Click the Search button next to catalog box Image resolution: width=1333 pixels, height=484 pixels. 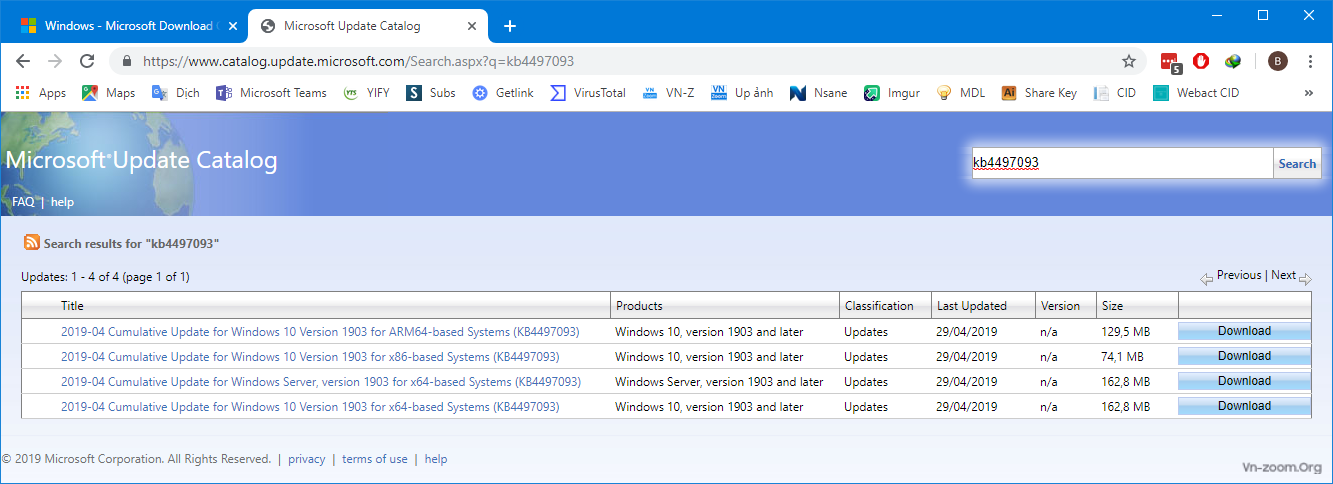(x=1297, y=164)
